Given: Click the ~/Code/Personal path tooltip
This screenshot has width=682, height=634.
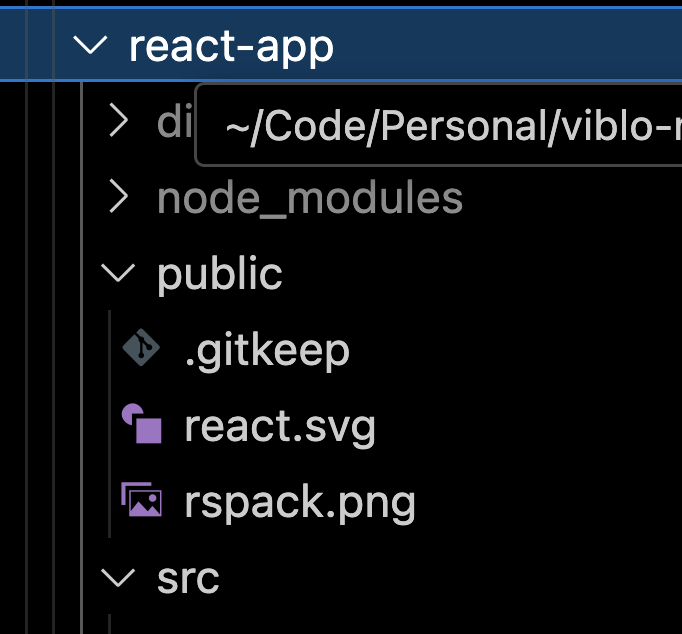Looking at the screenshot, I should click(440, 127).
